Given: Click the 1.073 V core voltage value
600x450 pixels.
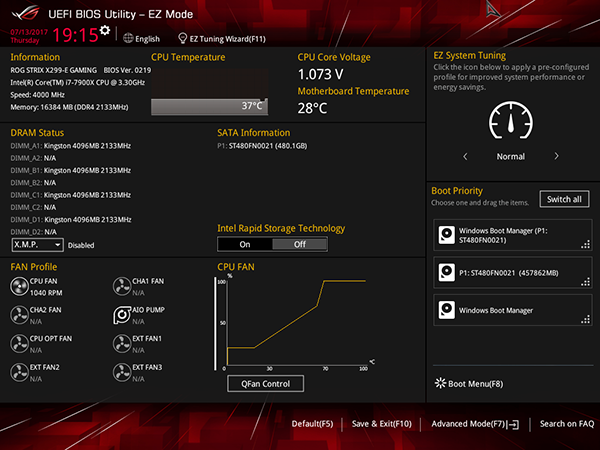Looking at the screenshot, I should 321,74.
